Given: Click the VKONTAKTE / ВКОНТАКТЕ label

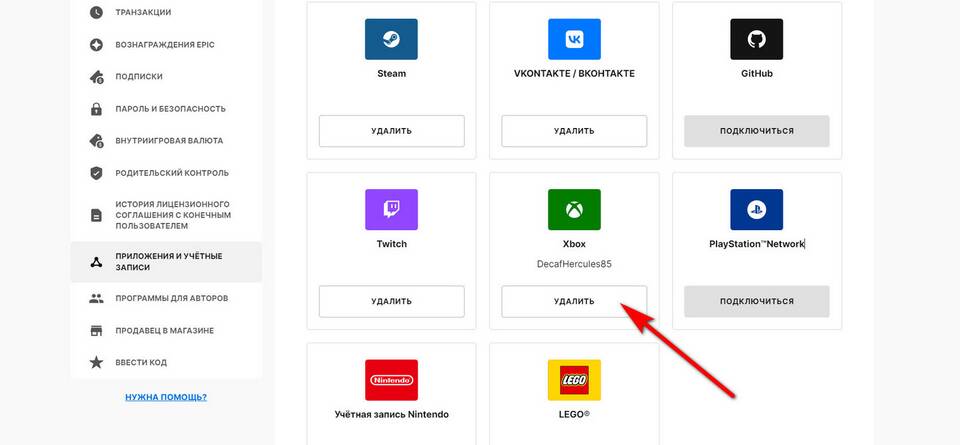Looking at the screenshot, I should (574, 73).
